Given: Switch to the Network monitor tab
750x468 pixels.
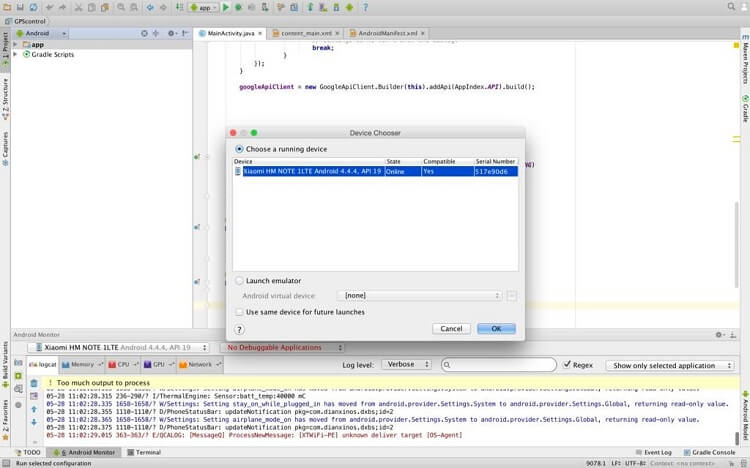Looking at the screenshot, I should [199, 365].
